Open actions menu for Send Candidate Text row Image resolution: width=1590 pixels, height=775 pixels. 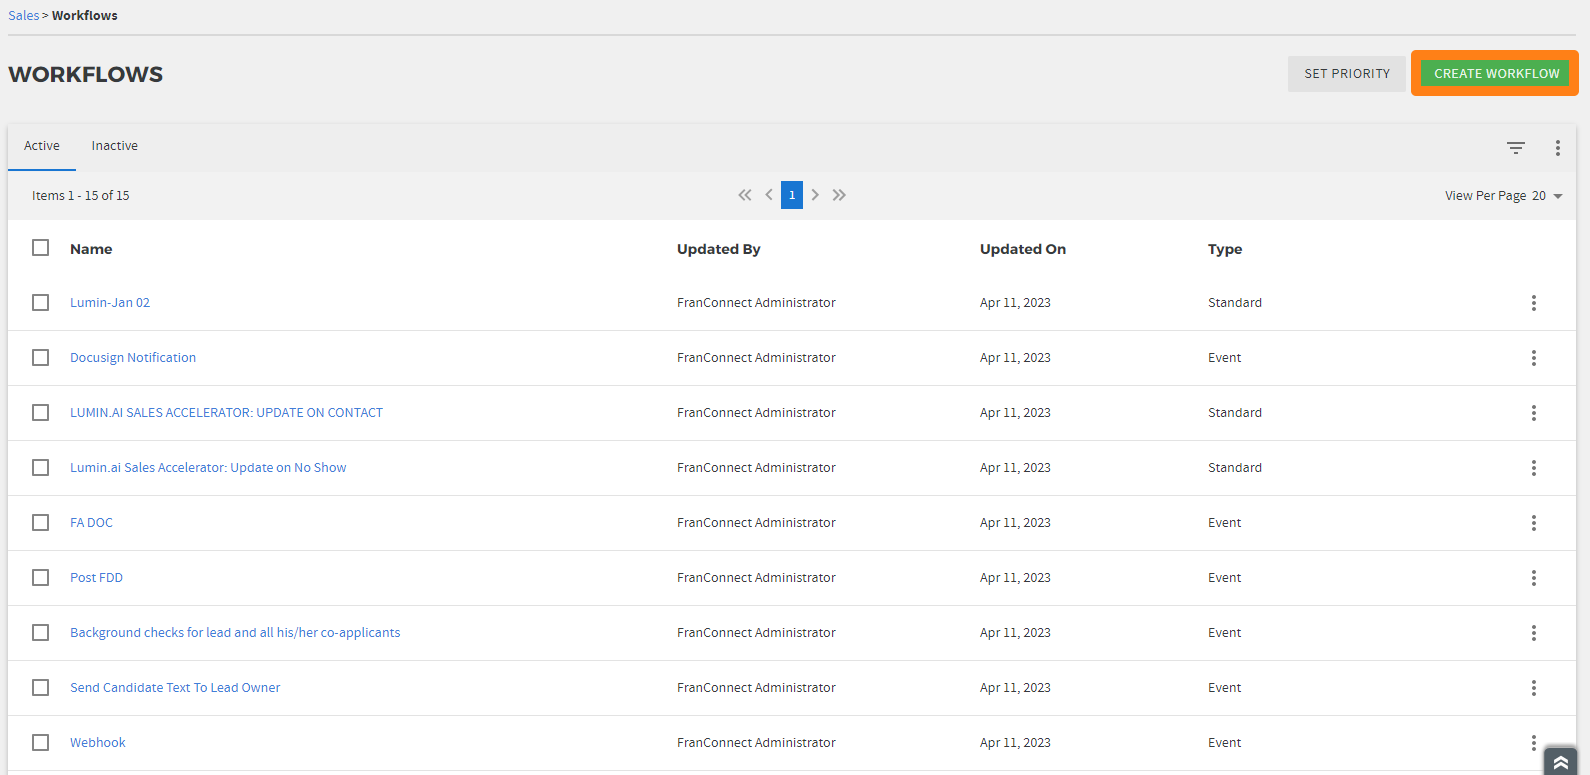[1533, 688]
